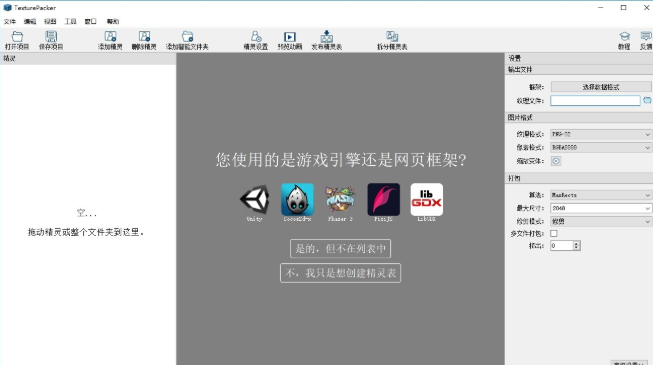Click the Add Smart Folder (添加智能文件夹) icon

[187, 40]
